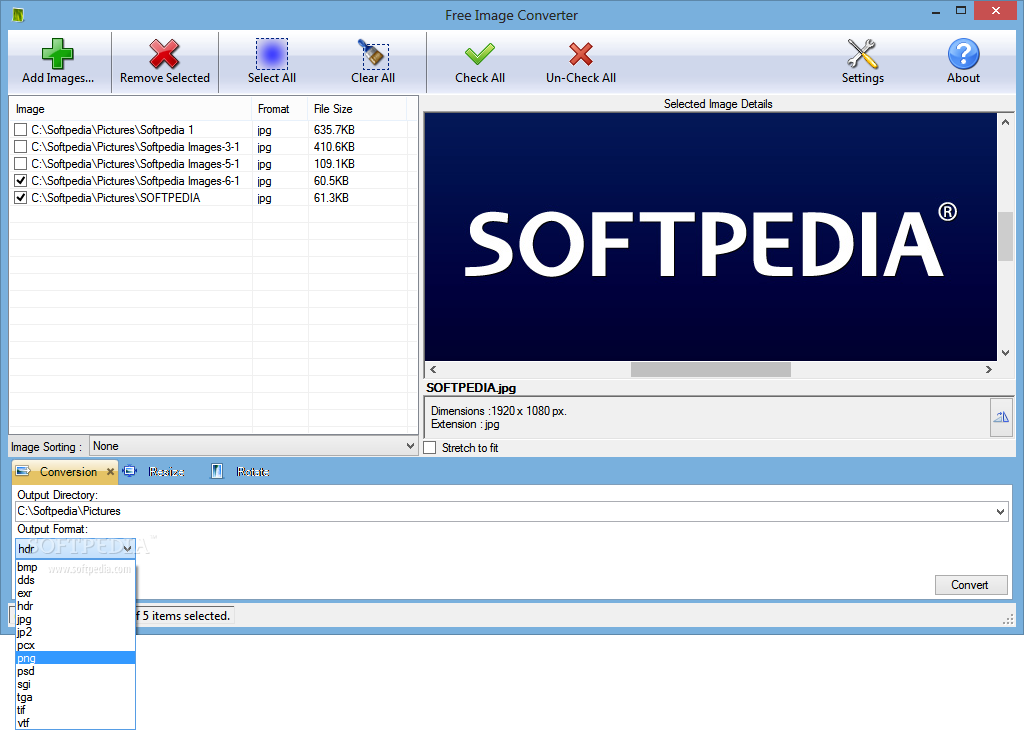Select the 635.7KB file size cell
1024x730 pixels.
point(334,130)
